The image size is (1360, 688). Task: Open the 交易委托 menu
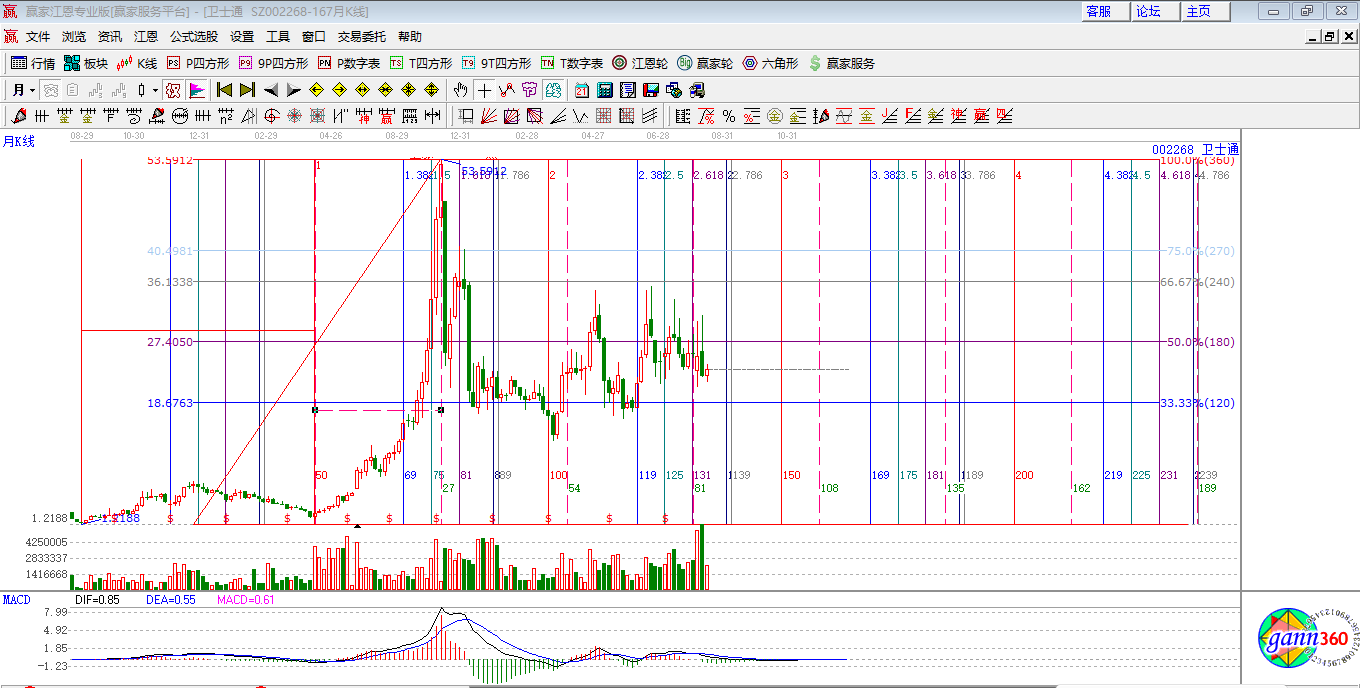click(361, 37)
